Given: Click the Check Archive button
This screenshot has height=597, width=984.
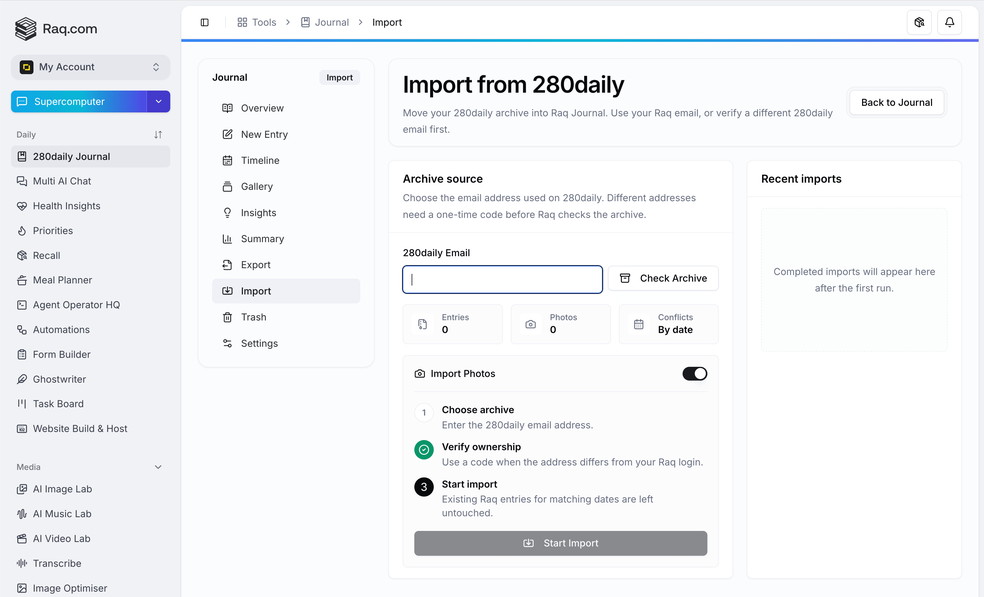Looking at the screenshot, I should tap(663, 278).
